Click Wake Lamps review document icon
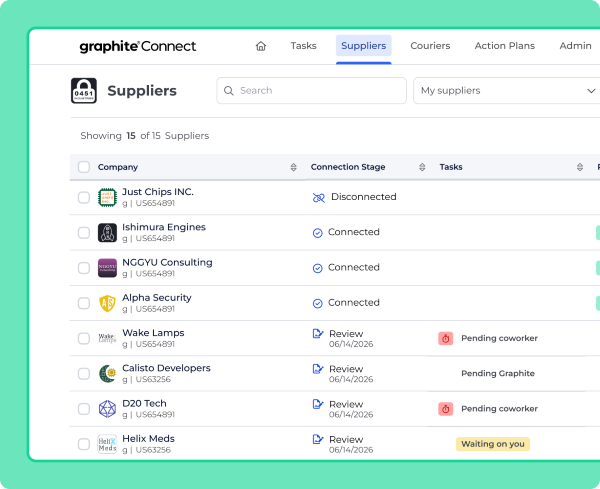This screenshot has height=489, width=600. 318,333
